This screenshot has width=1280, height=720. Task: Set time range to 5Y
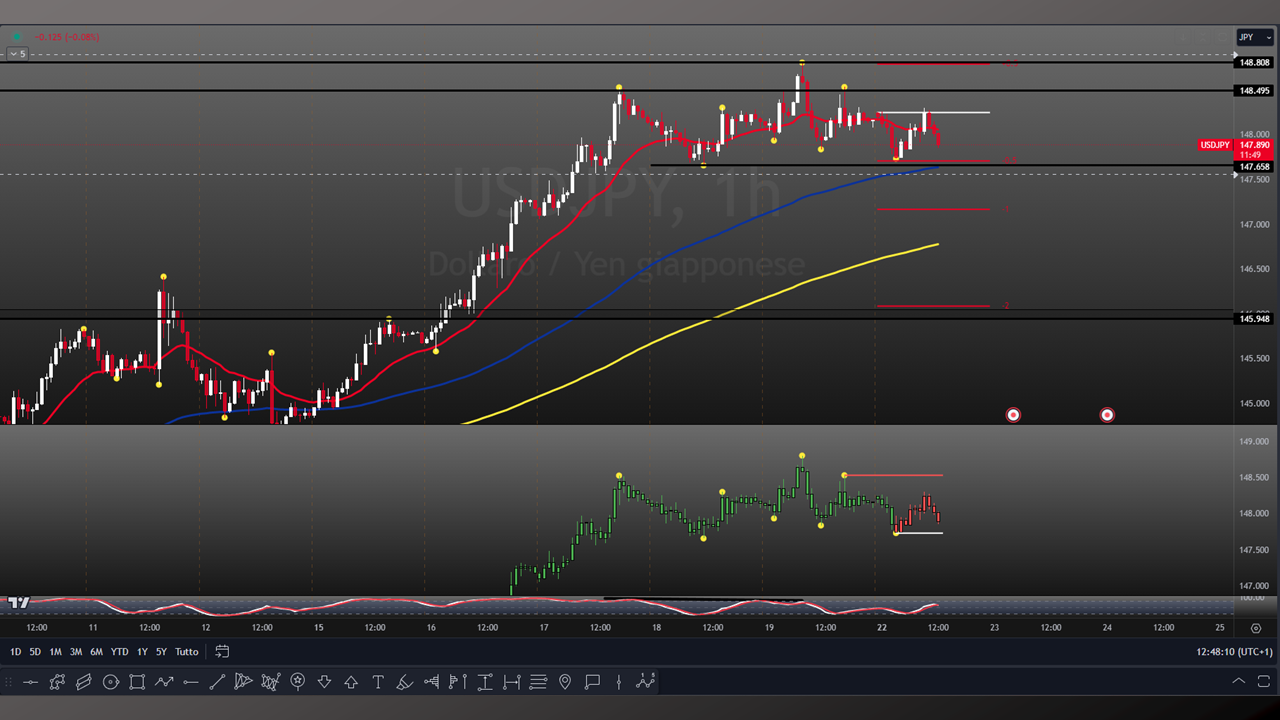point(161,652)
